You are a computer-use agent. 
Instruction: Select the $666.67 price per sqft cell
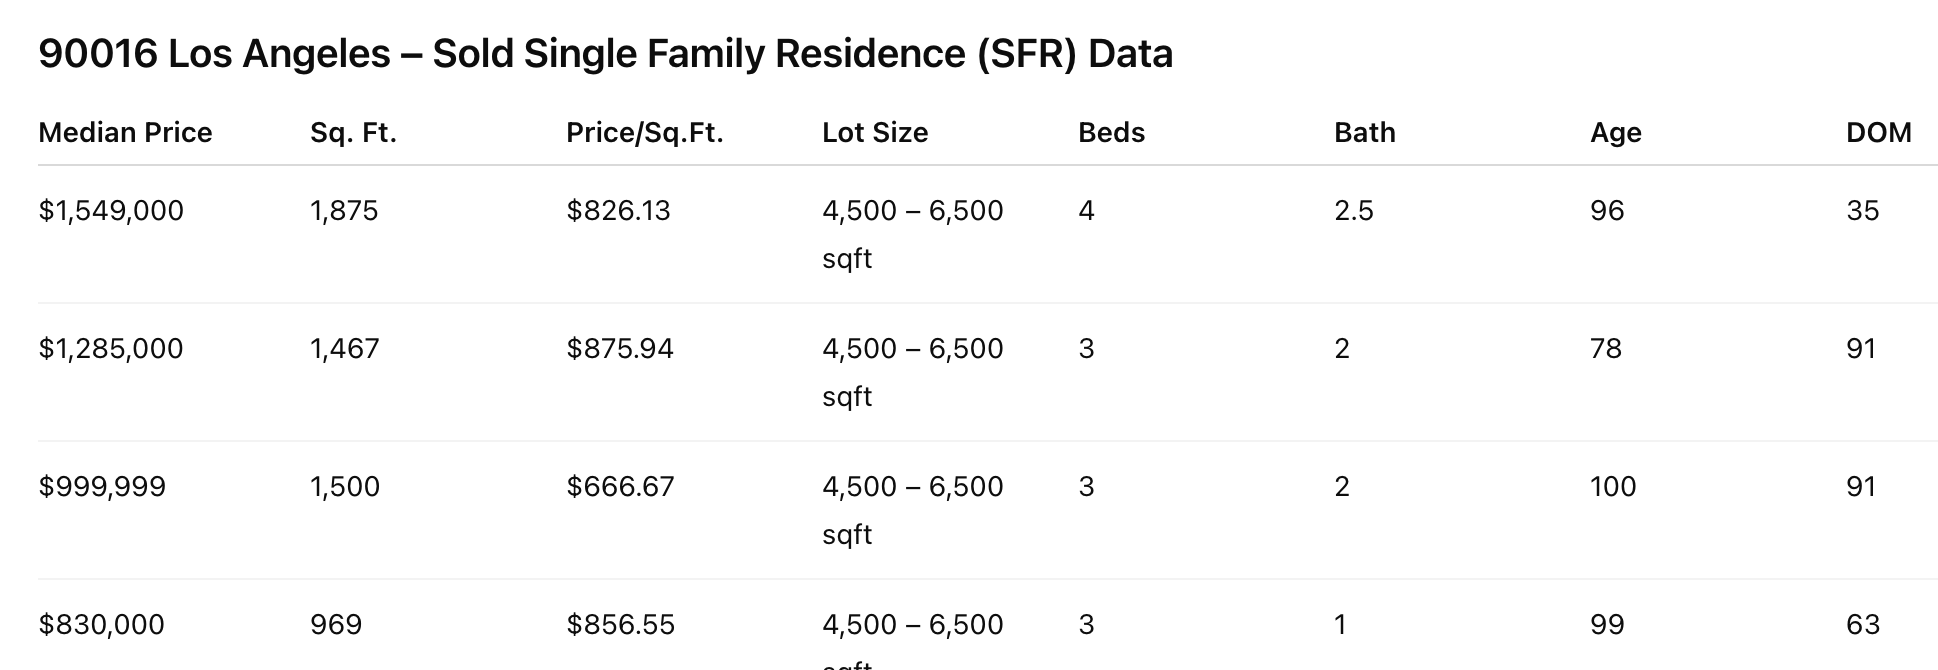[x=620, y=487]
